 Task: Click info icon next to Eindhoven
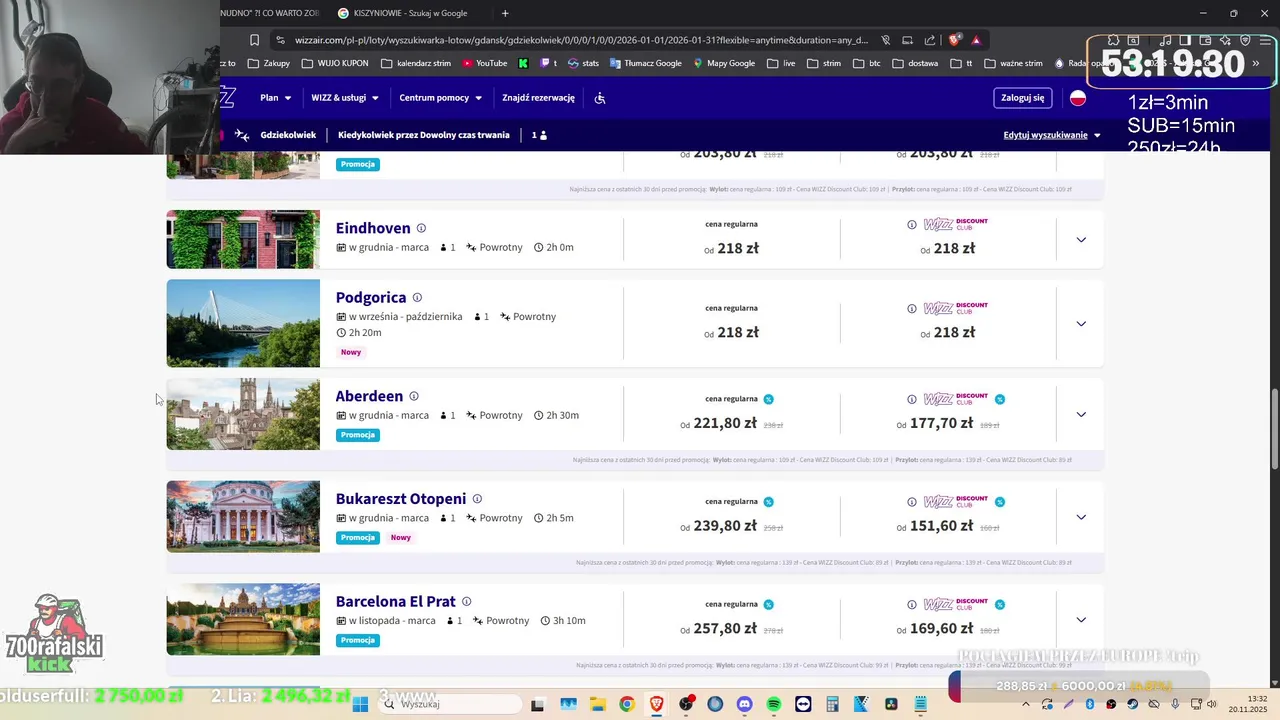(x=421, y=228)
